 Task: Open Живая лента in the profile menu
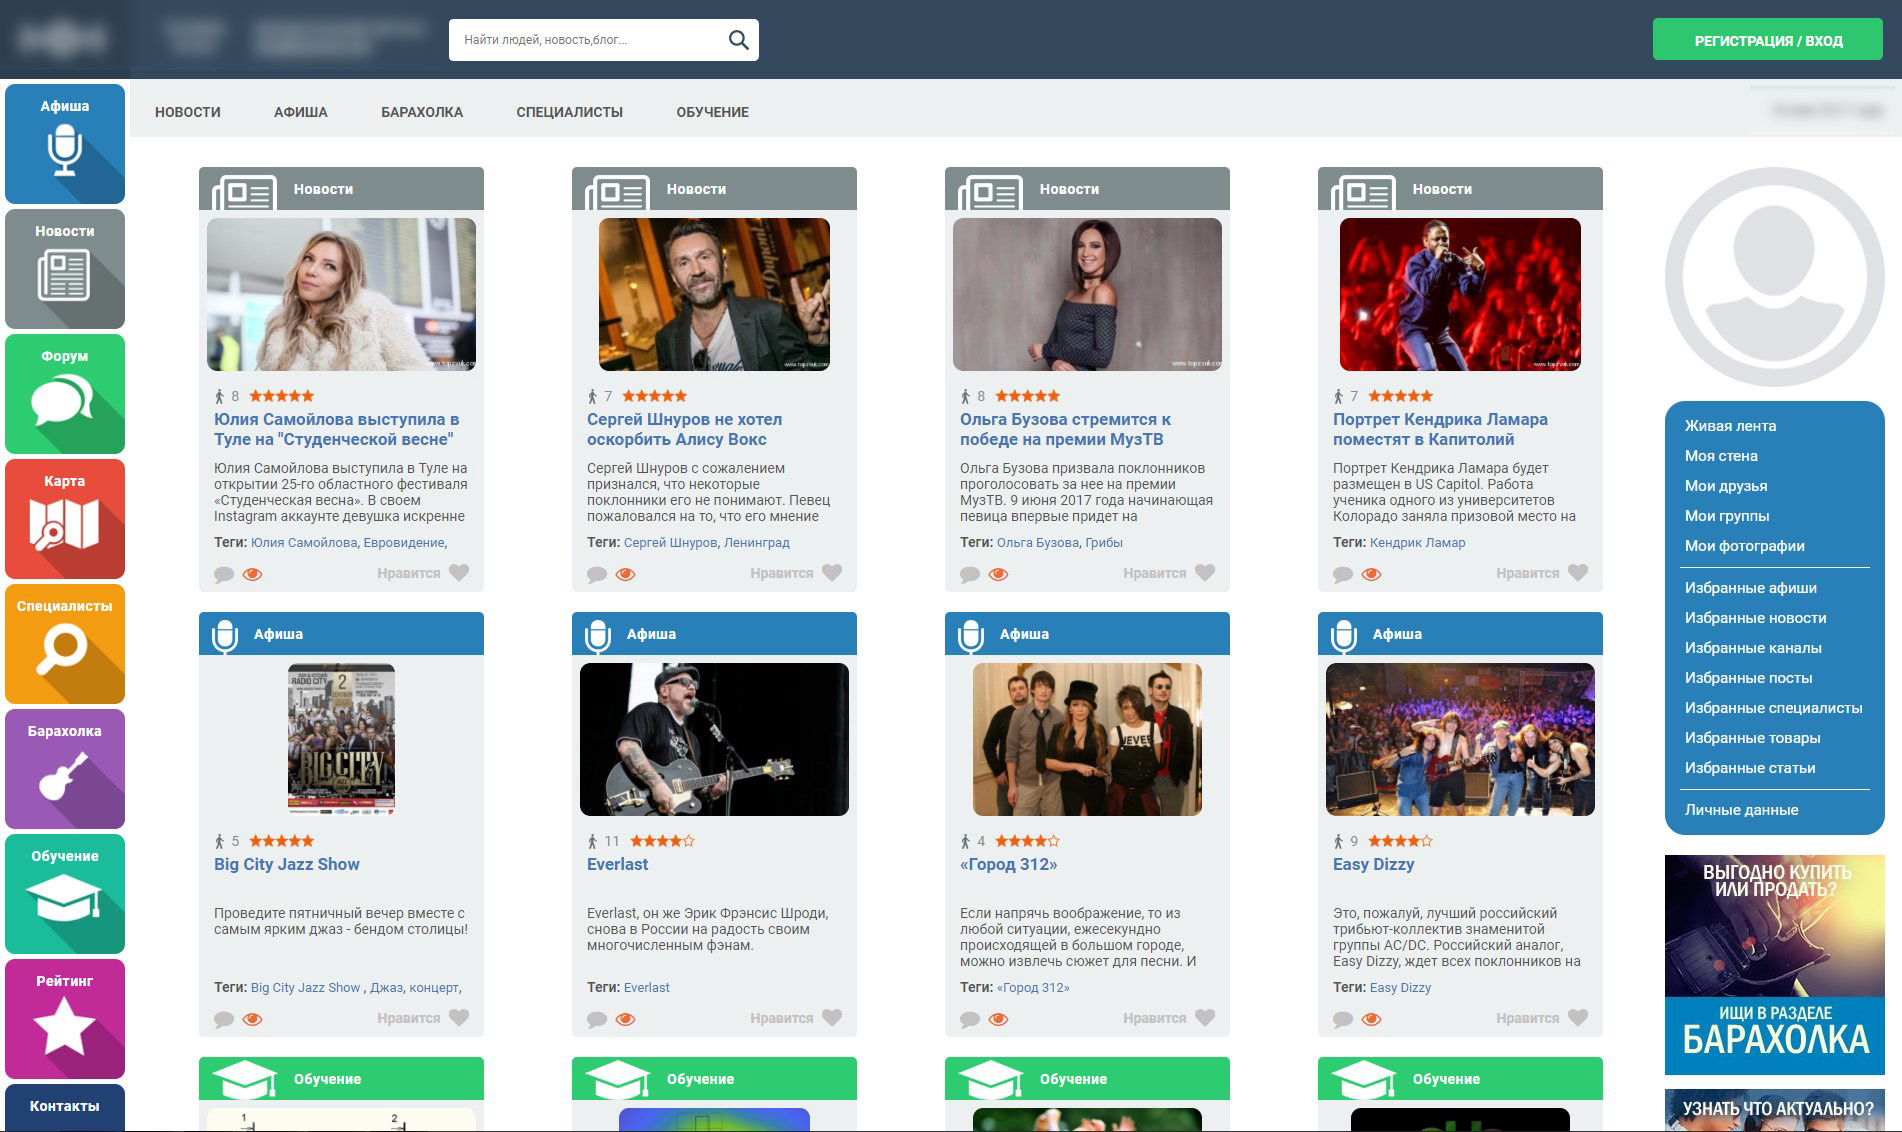1730,426
